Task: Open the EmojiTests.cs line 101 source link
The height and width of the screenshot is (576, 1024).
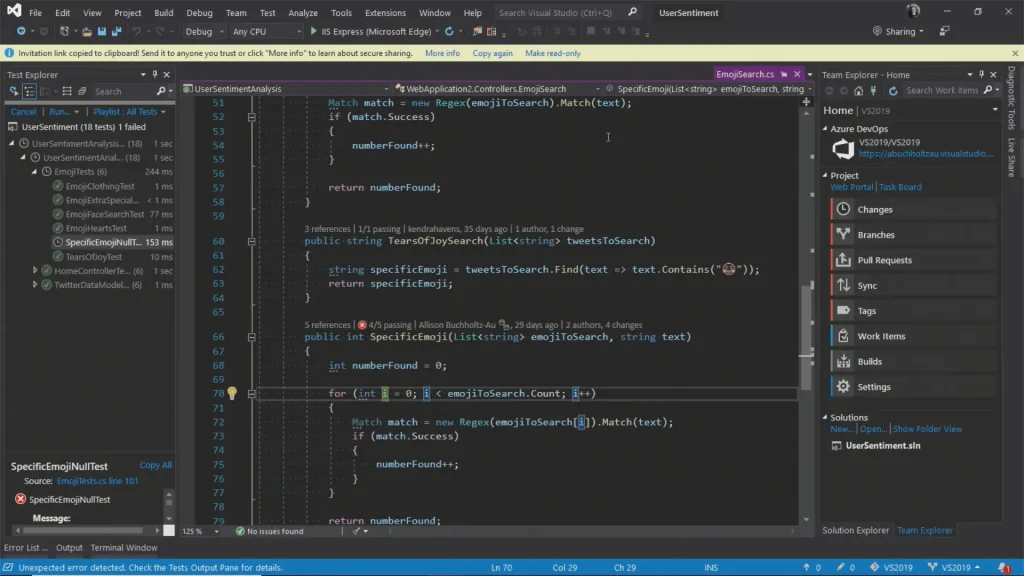Action: pyautogui.click(x=97, y=481)
